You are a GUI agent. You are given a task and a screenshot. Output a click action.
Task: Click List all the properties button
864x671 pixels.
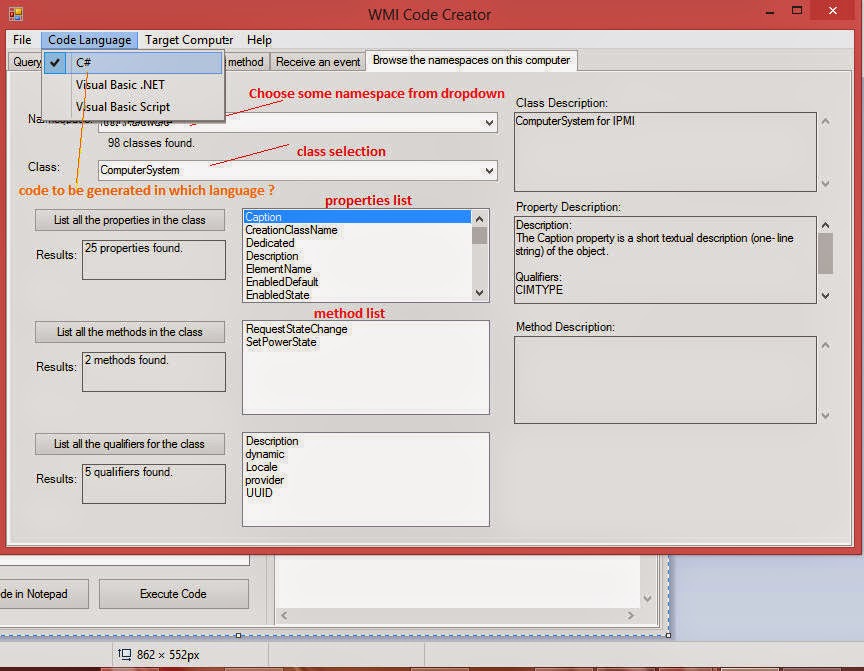(x=129, y=220)
